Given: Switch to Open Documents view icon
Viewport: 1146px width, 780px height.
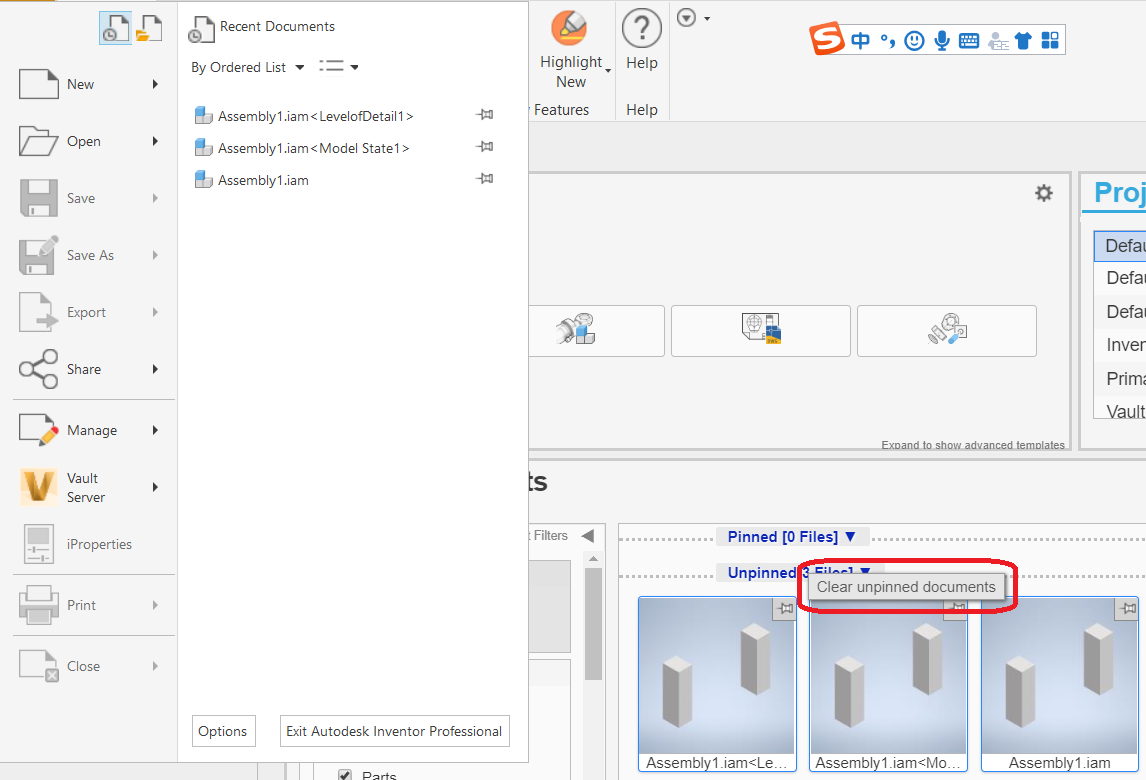Looking at the screenshot, I should [x=149, y=28].
